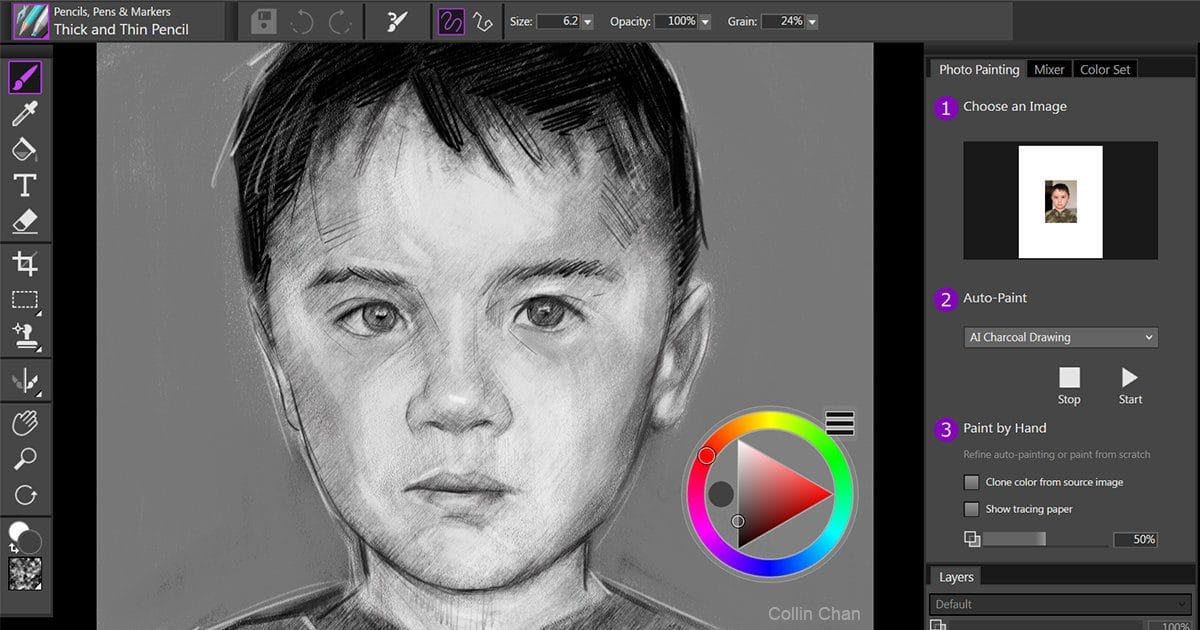This screenshot has height=630, width=1200.
Task: Adjust the tracing paper opacity slider
Action: [x=1045, y=539]
